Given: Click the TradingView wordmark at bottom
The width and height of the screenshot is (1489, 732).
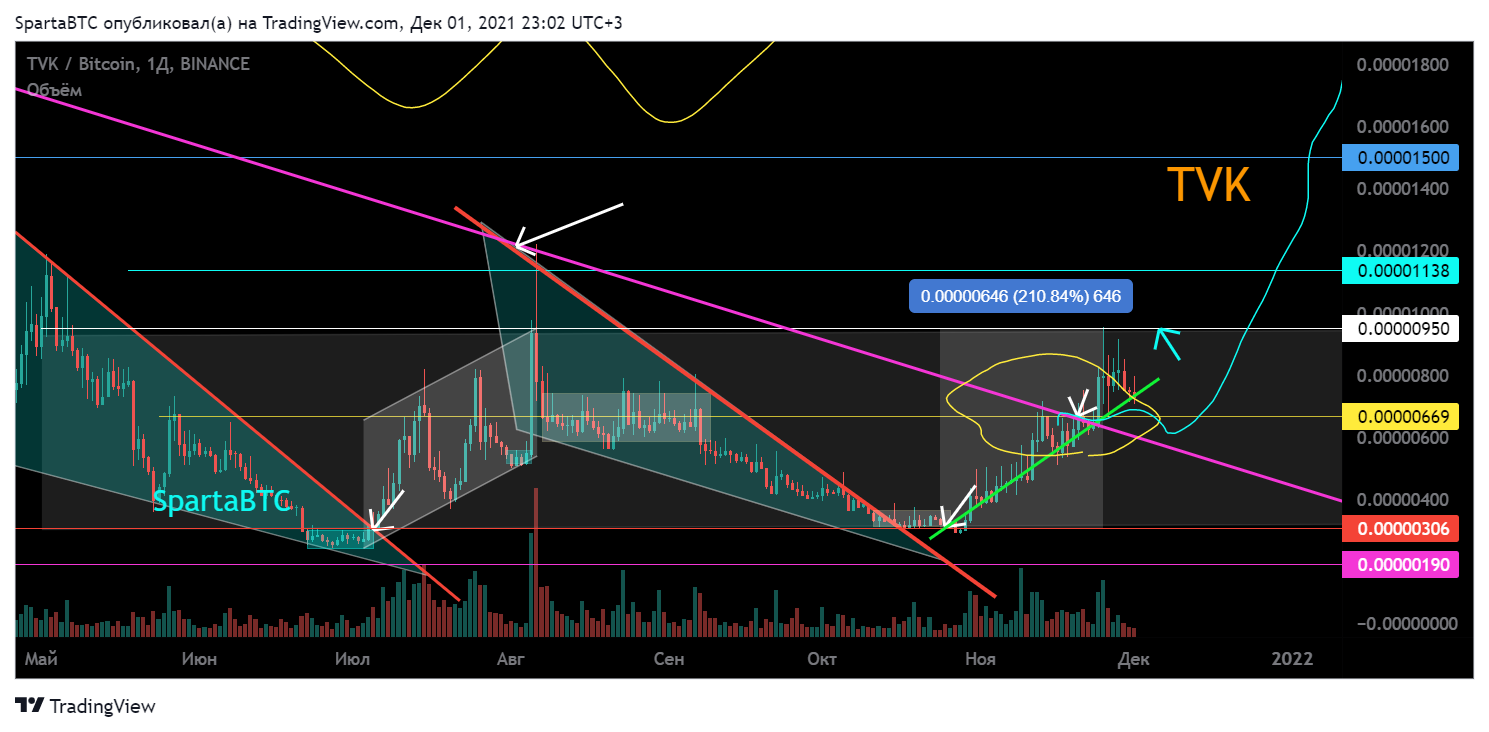Looking at the screenshot, I should coord(103,706).
